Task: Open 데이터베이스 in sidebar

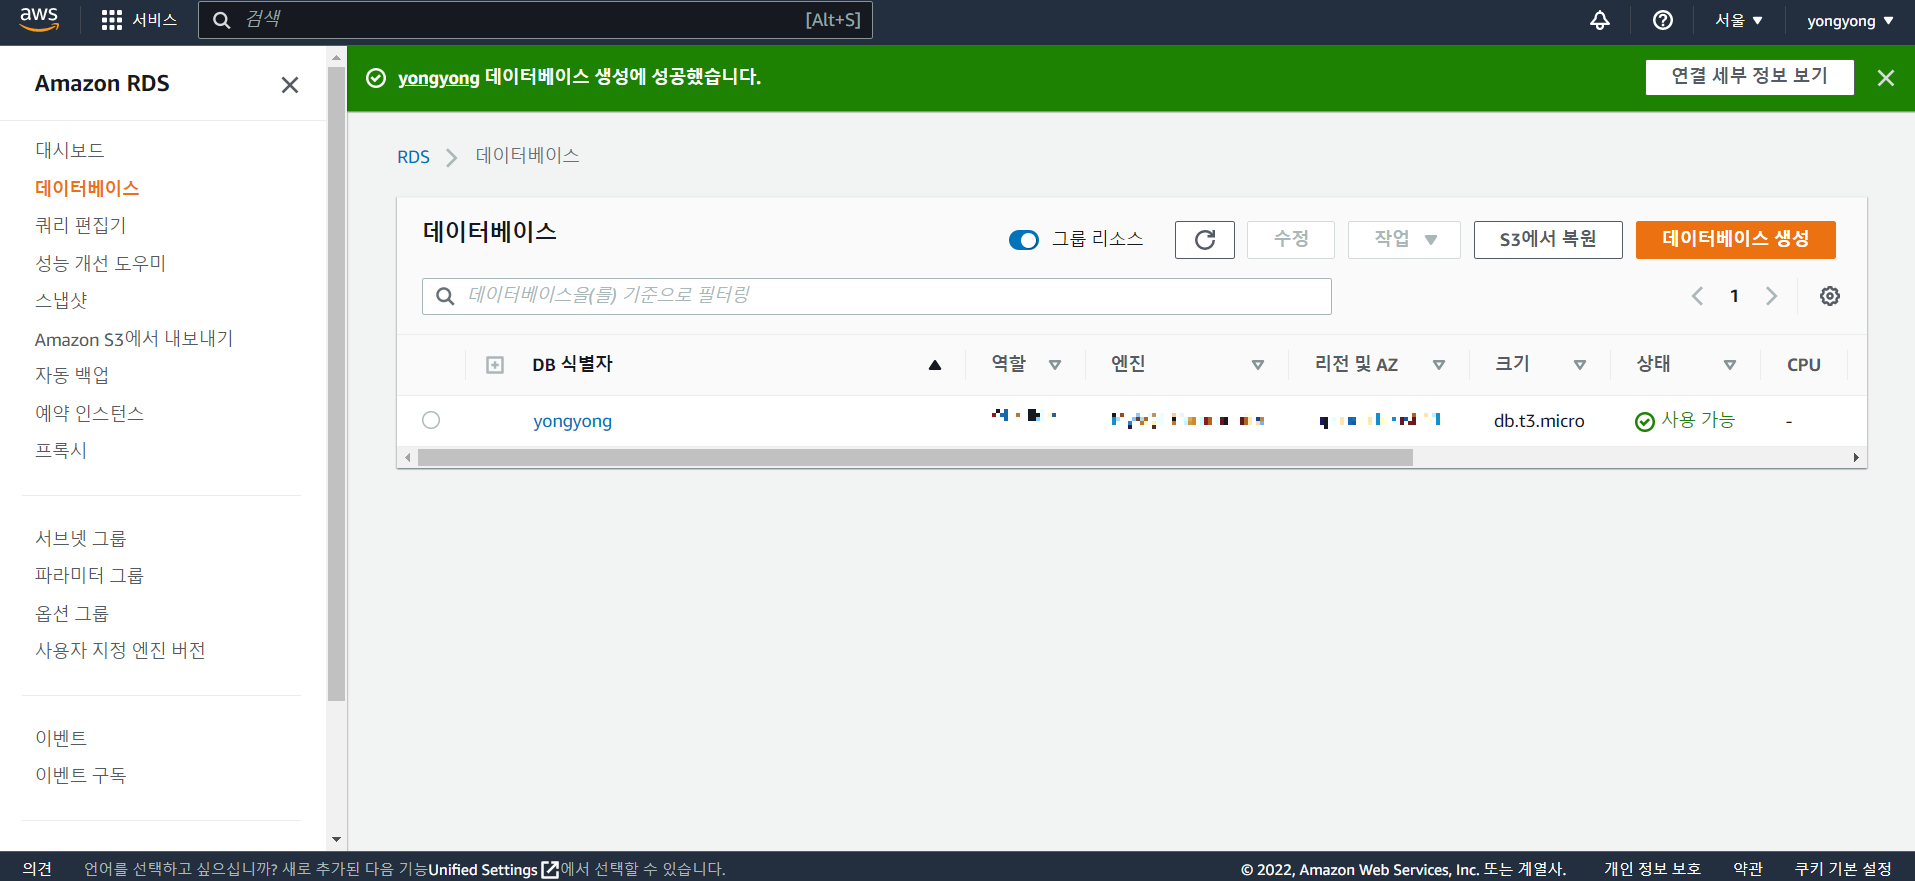Action: click(87, 188)
